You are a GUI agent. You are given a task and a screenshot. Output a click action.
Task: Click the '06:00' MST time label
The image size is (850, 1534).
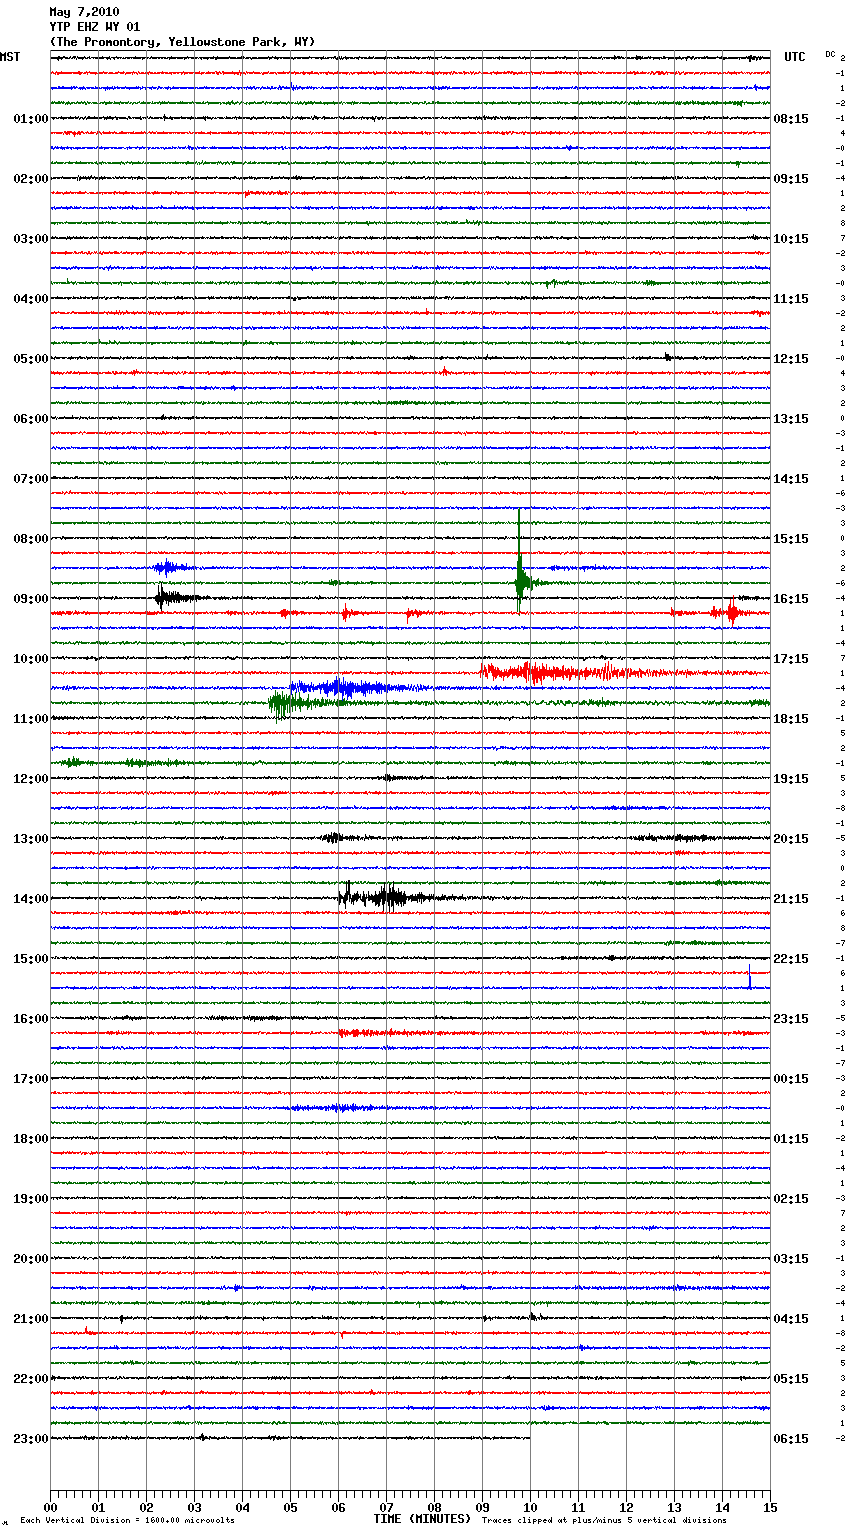pos(31,419)
